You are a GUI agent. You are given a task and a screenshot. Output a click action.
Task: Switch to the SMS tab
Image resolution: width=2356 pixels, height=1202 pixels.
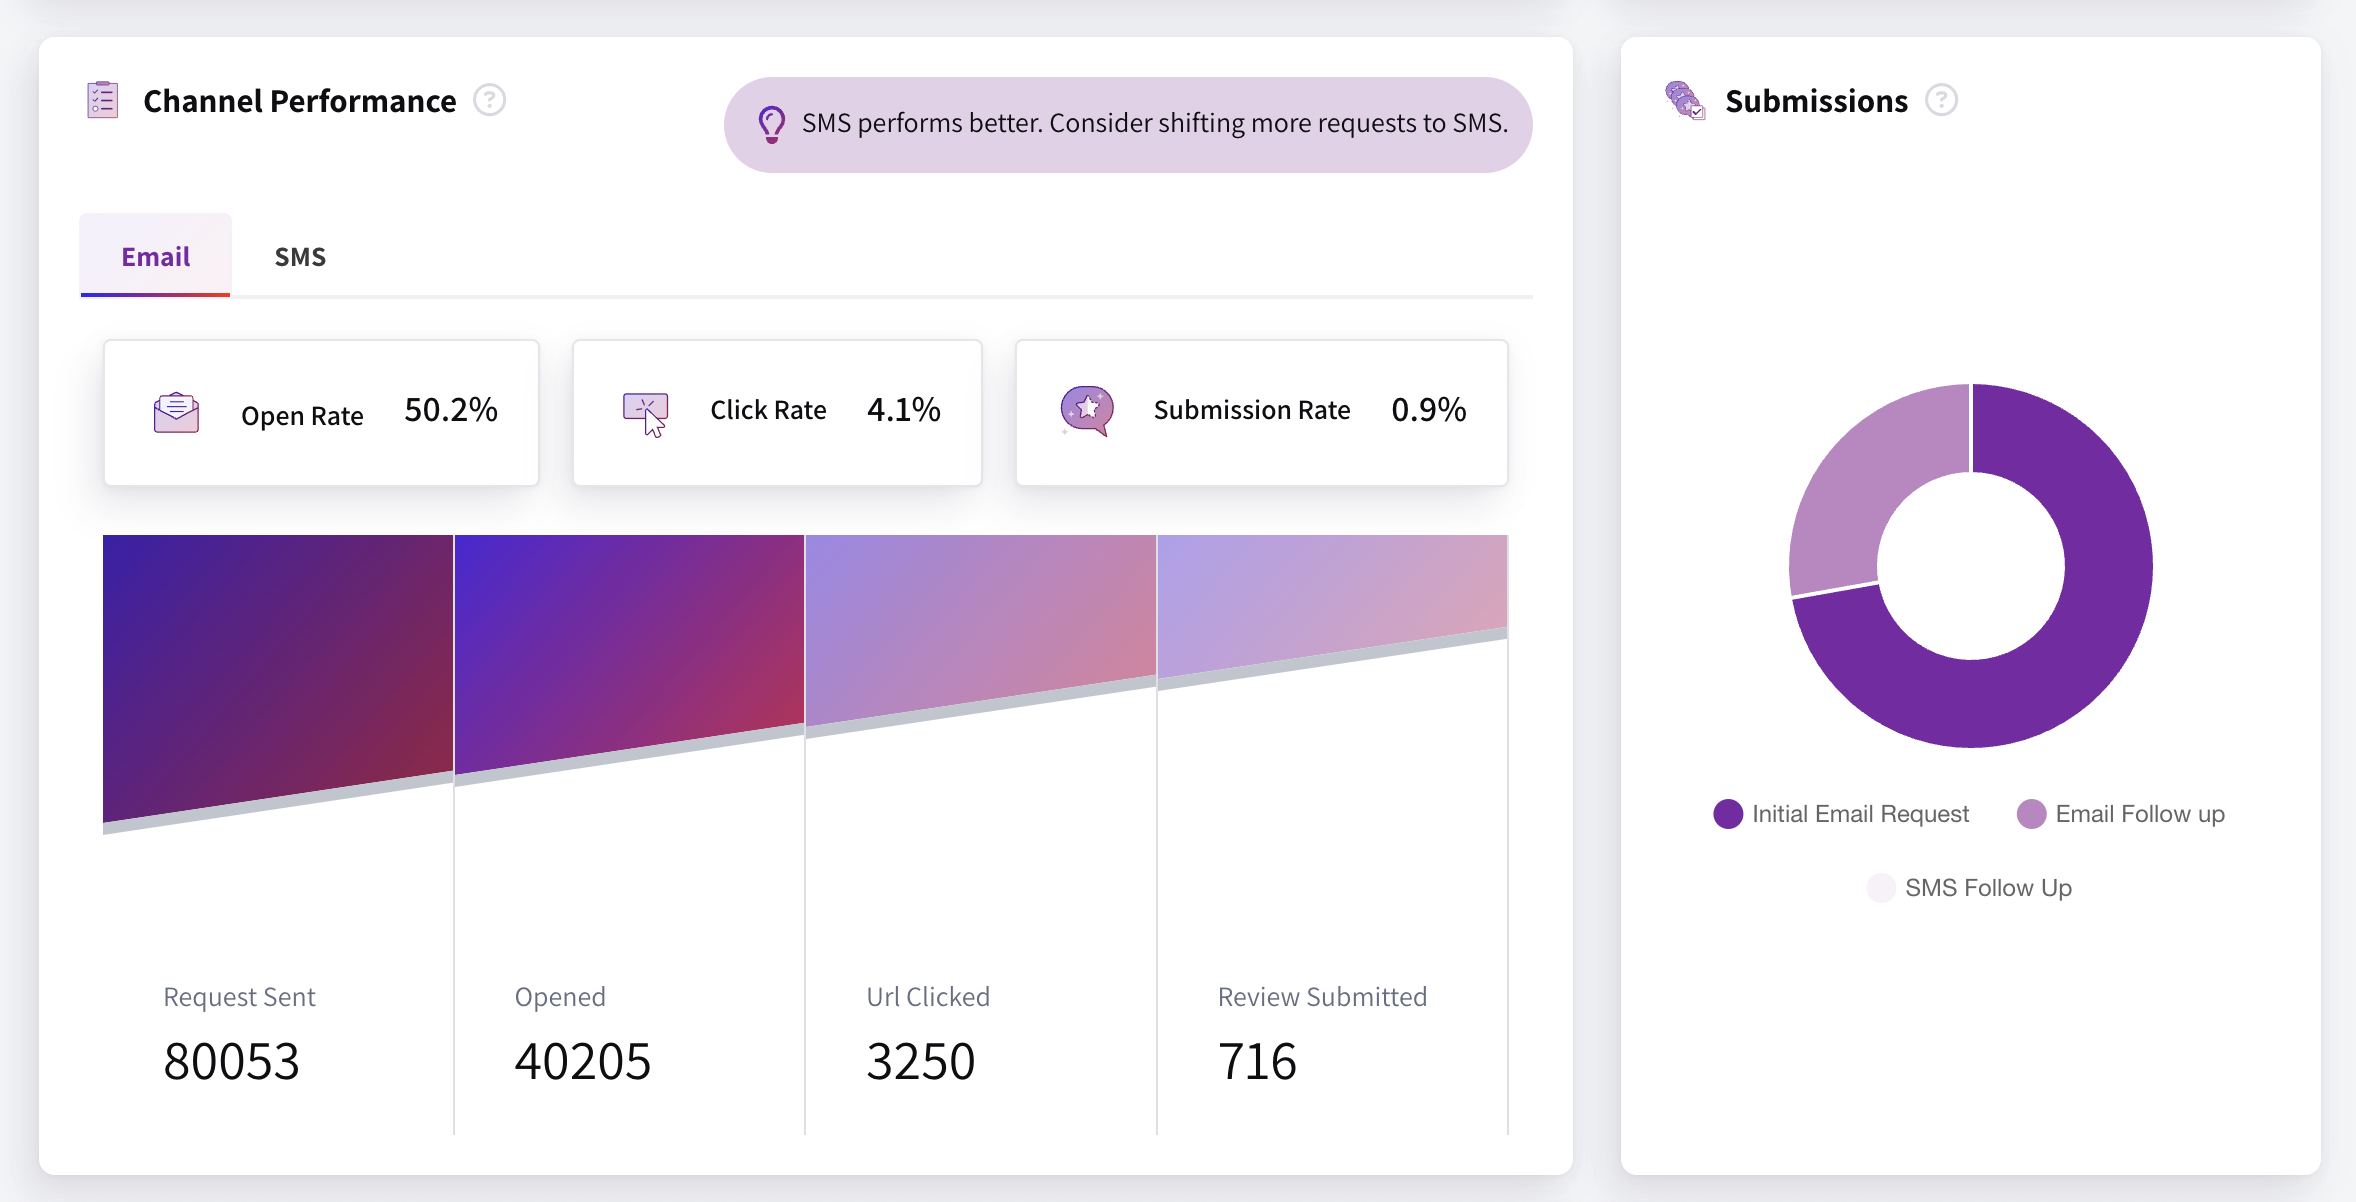[x=300, y=256]
